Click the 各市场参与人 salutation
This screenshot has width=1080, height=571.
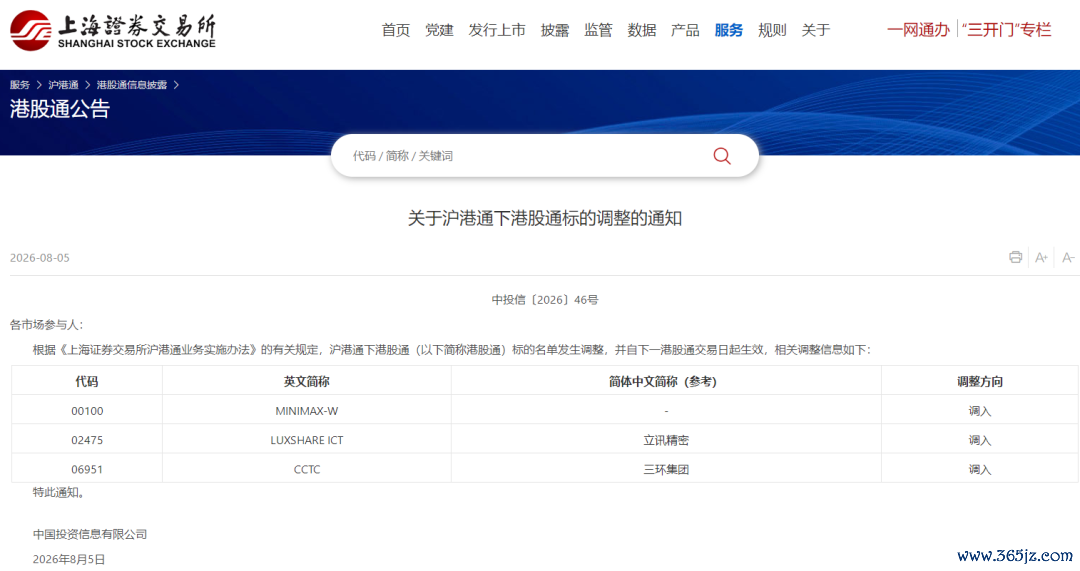click(46, 324)
